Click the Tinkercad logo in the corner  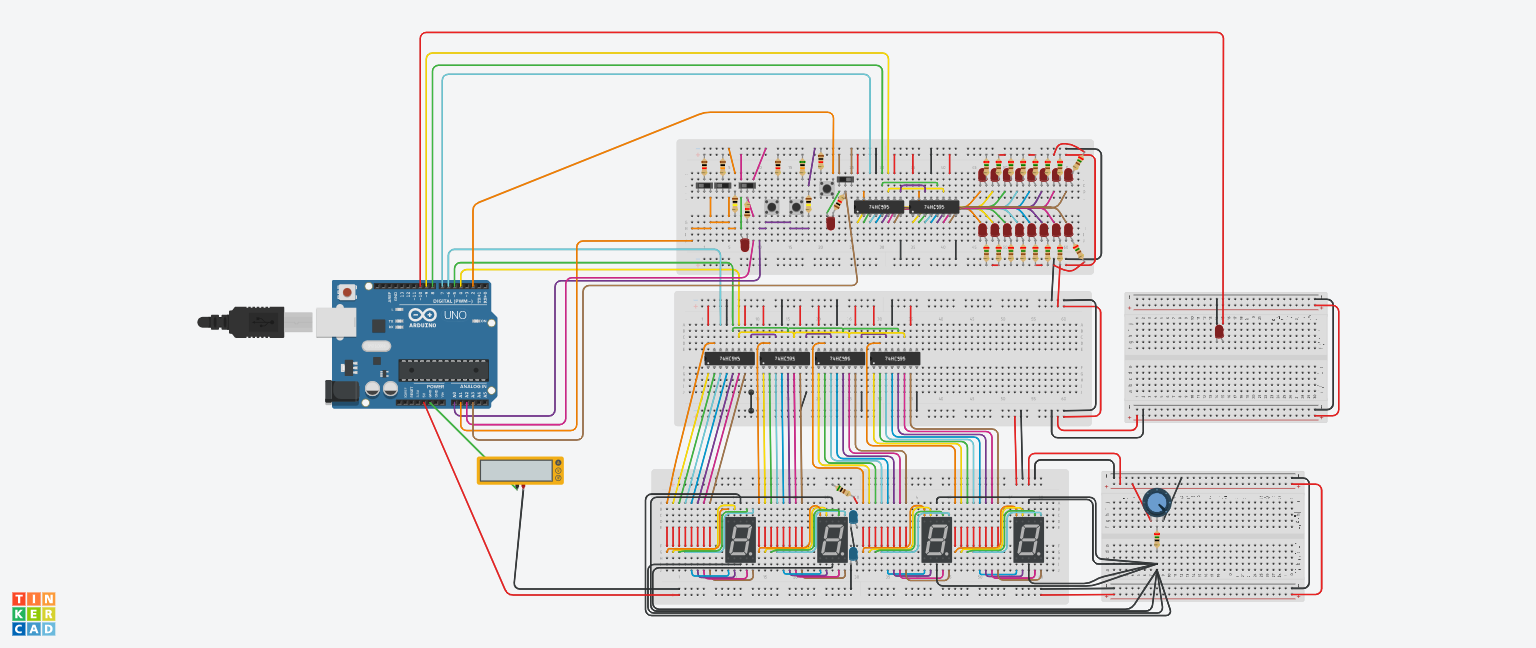pos(35,615)
